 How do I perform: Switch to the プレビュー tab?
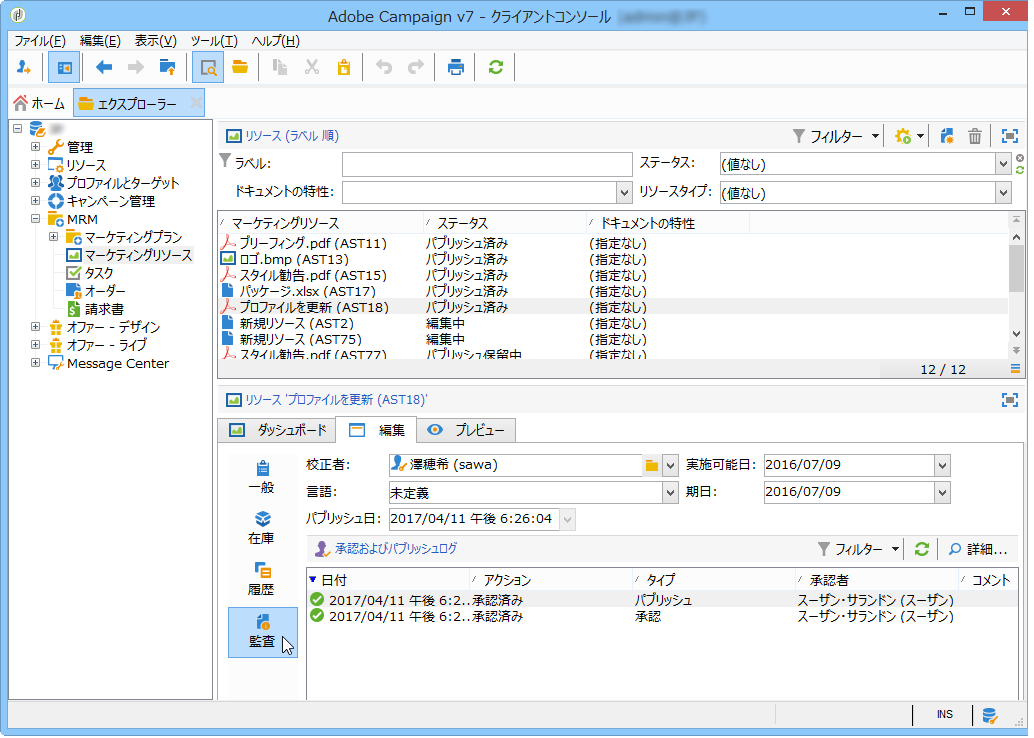tap(466, 431)
